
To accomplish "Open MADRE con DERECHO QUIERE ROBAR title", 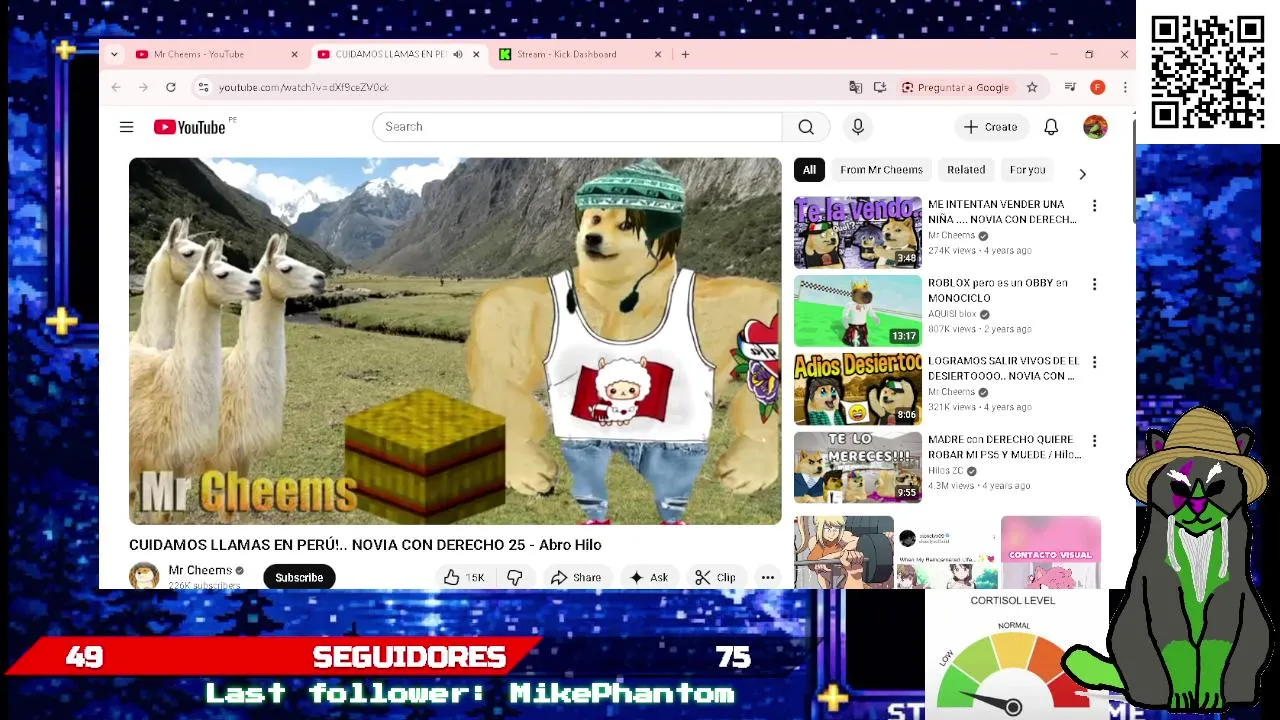I will [1004, 446].
